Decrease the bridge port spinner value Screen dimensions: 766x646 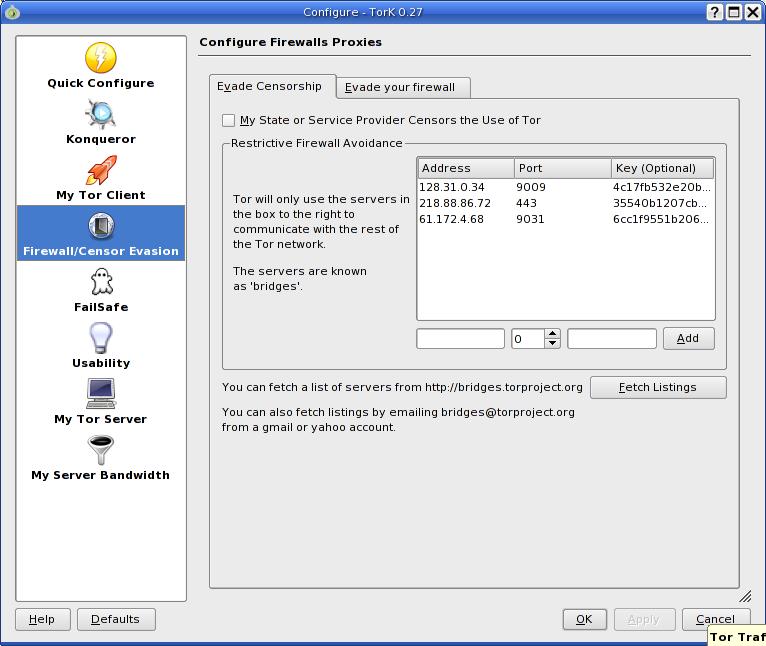(x=552, y=343)
